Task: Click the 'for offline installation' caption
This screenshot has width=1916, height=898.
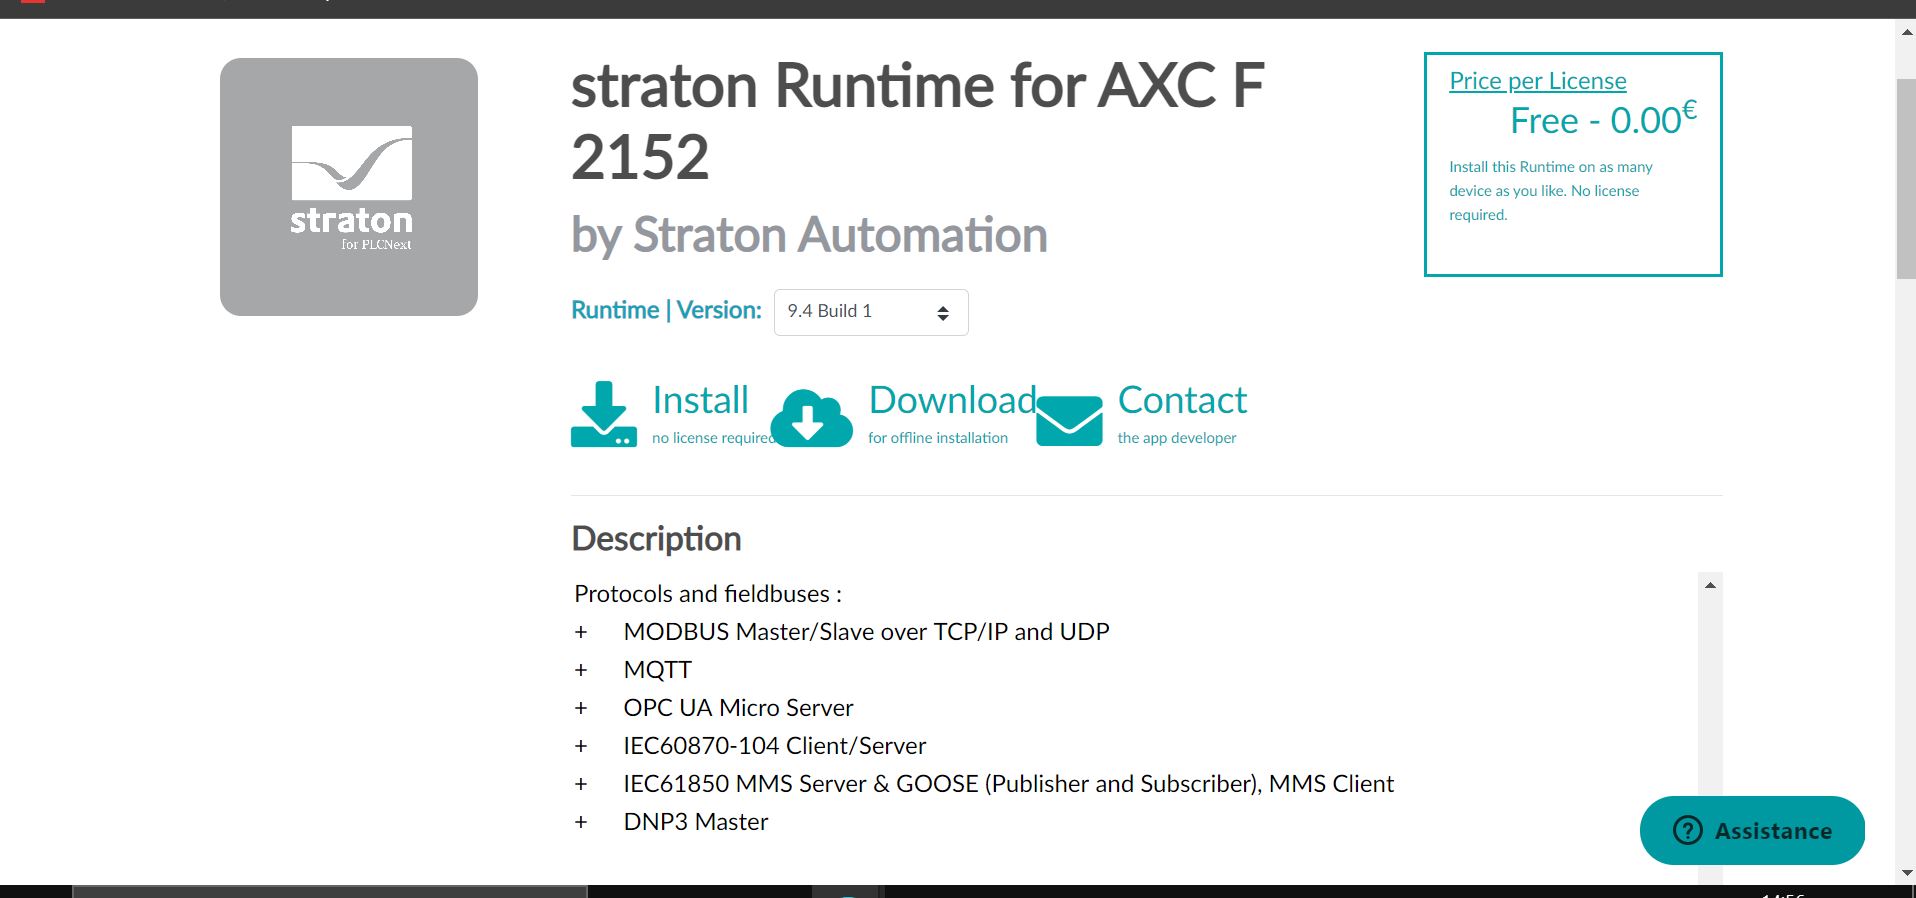Action: pos(937,438)
